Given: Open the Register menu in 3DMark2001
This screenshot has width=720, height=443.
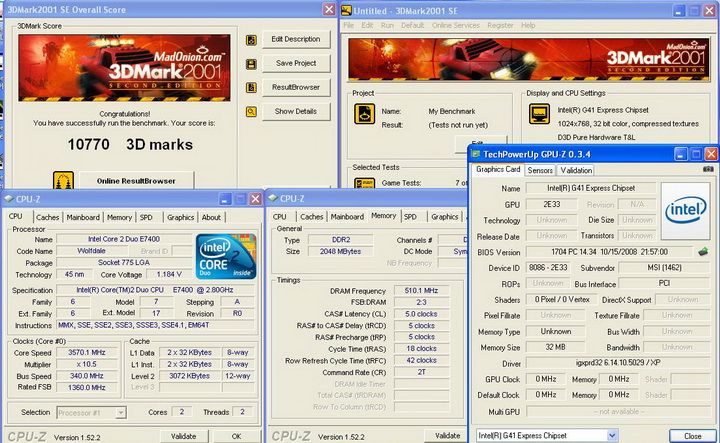Looking at the screenshot, I should [x=500, y=25].
